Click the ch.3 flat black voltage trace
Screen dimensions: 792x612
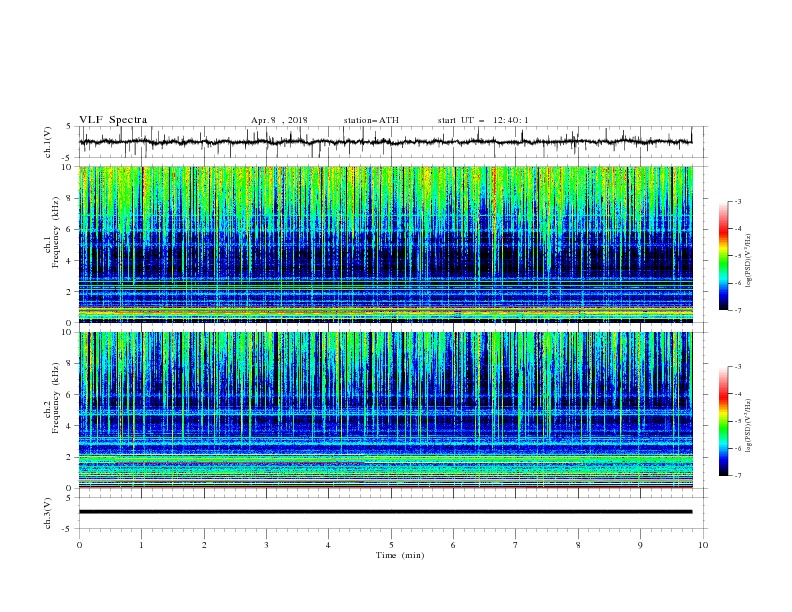[385, 512]
